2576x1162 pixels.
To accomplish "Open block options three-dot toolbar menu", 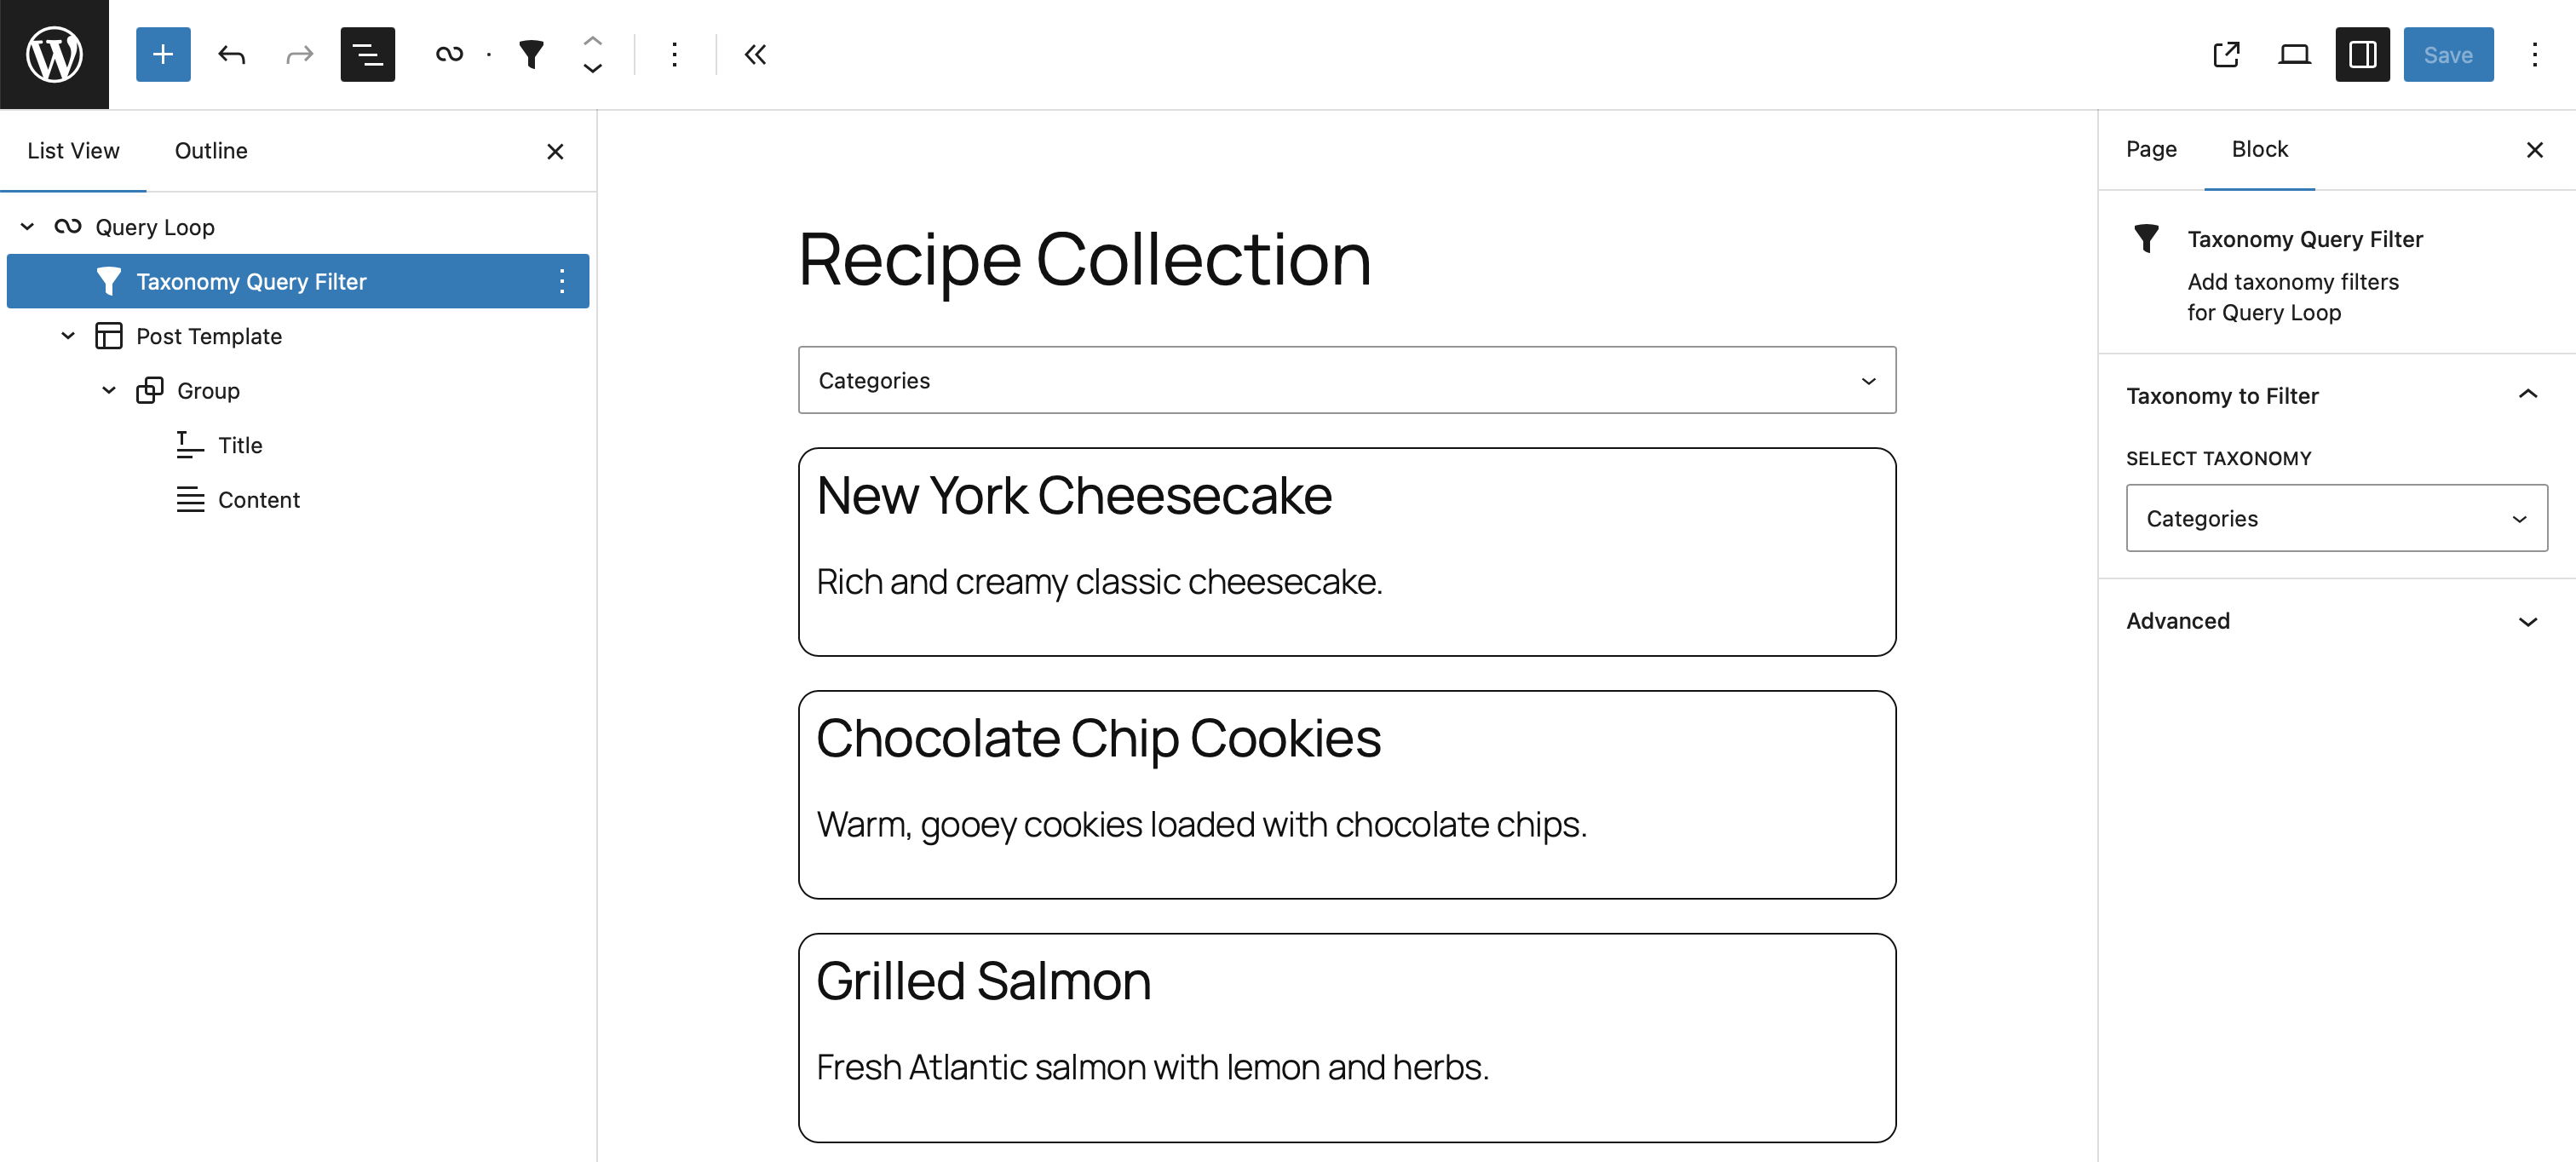I will pos(674,54).
